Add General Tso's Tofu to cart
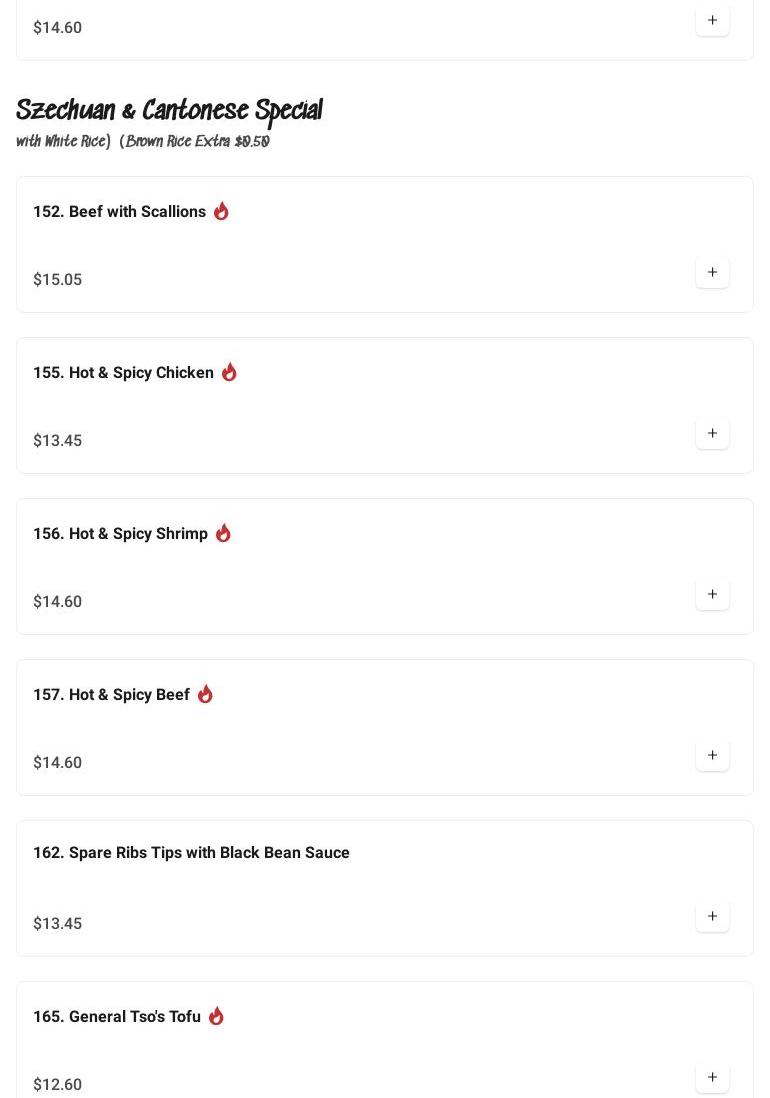Screen dimensions: 770x1098 point(712,1078)
